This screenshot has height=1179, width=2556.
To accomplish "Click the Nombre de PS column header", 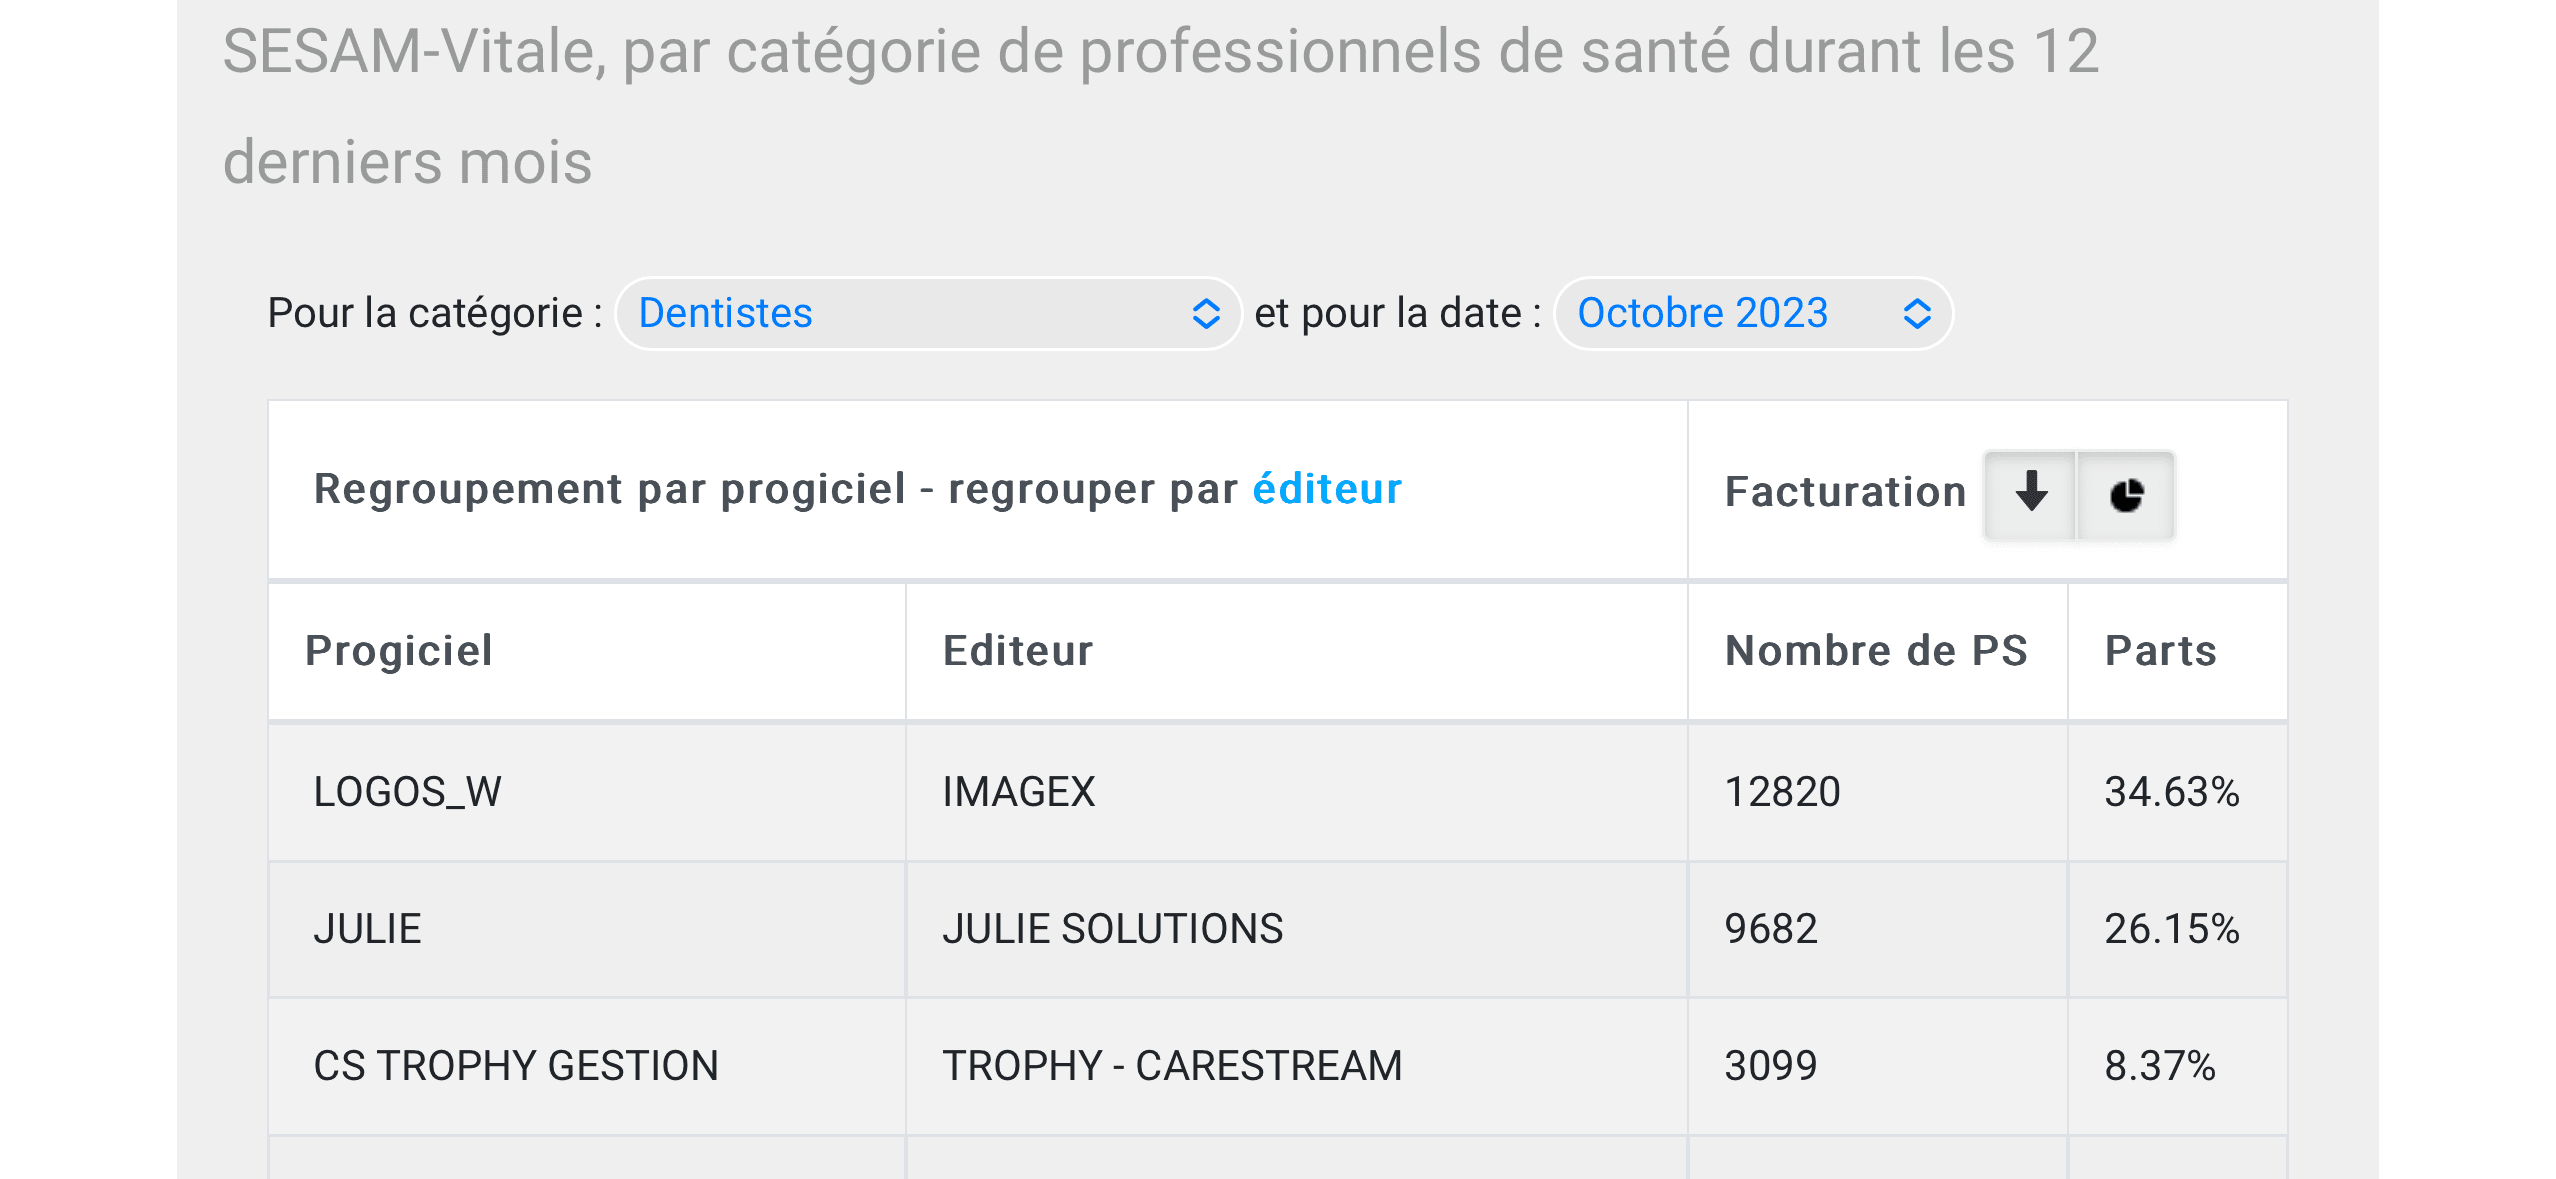I will pos(1876,651).
